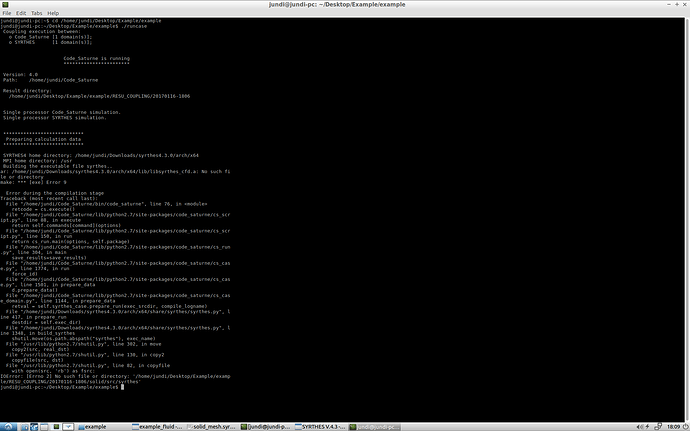690x431 pixels.
Task: Click the logout power icon in tray
Action: tap(686, 427)
